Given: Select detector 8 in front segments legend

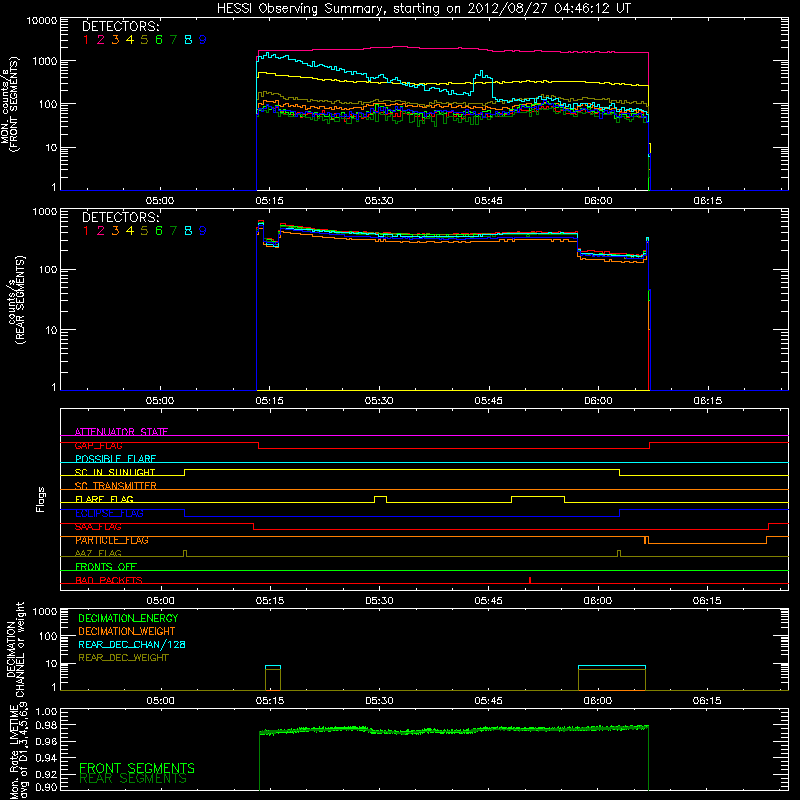Looking at the screenshot, I should click(188, 40).
